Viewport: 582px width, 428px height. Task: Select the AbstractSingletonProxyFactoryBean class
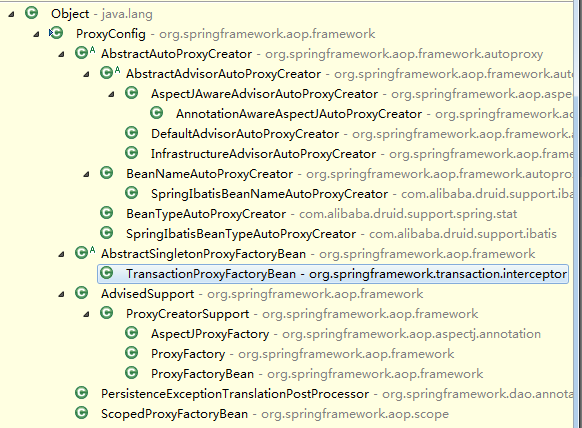(x=203, y=254)
